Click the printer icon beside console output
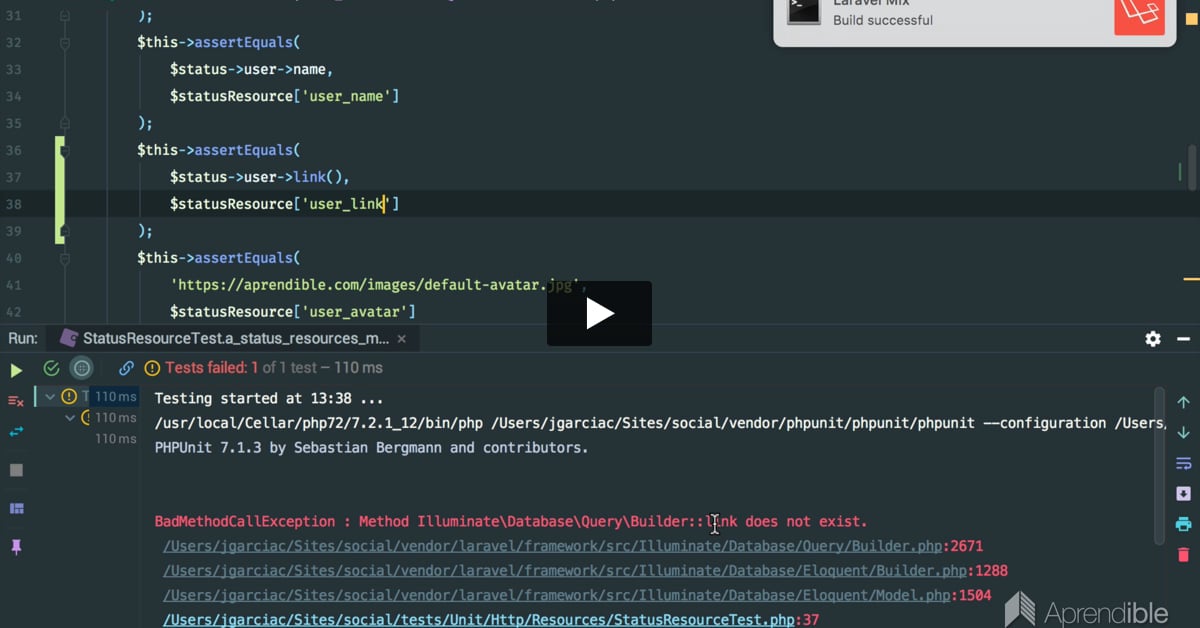Viewport: 1200px width, 628px height. (x=1184, y=524)
